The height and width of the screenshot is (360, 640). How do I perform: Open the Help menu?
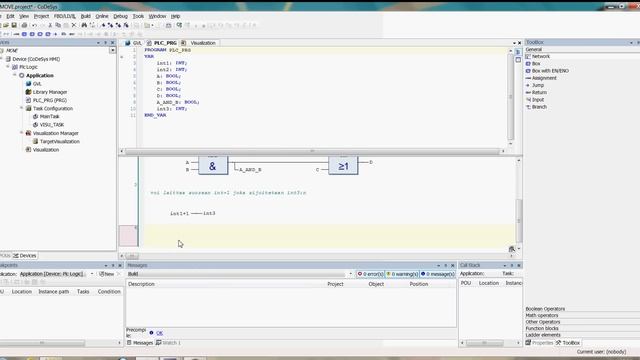[x=175, y=16]
